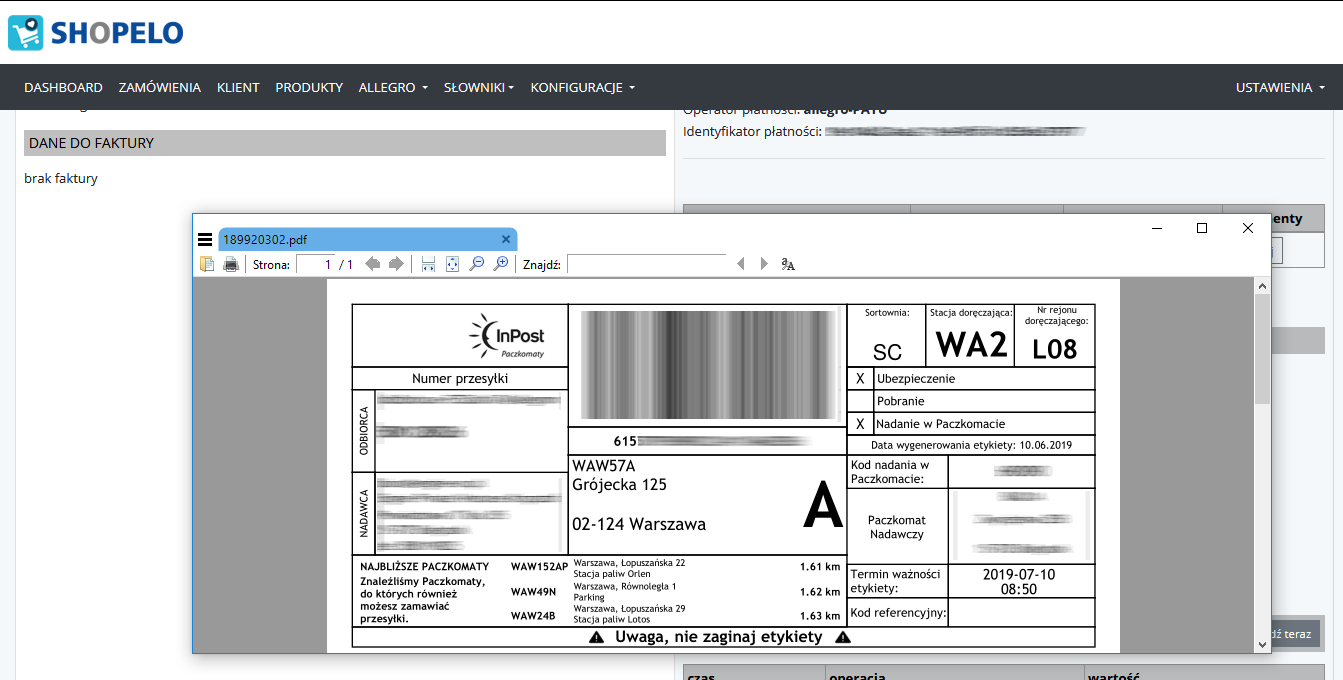Screen dimensions: 1343x680
Task: Expand the SŁOWNIKI dropdown menu
Action: [x=479, y=87]
